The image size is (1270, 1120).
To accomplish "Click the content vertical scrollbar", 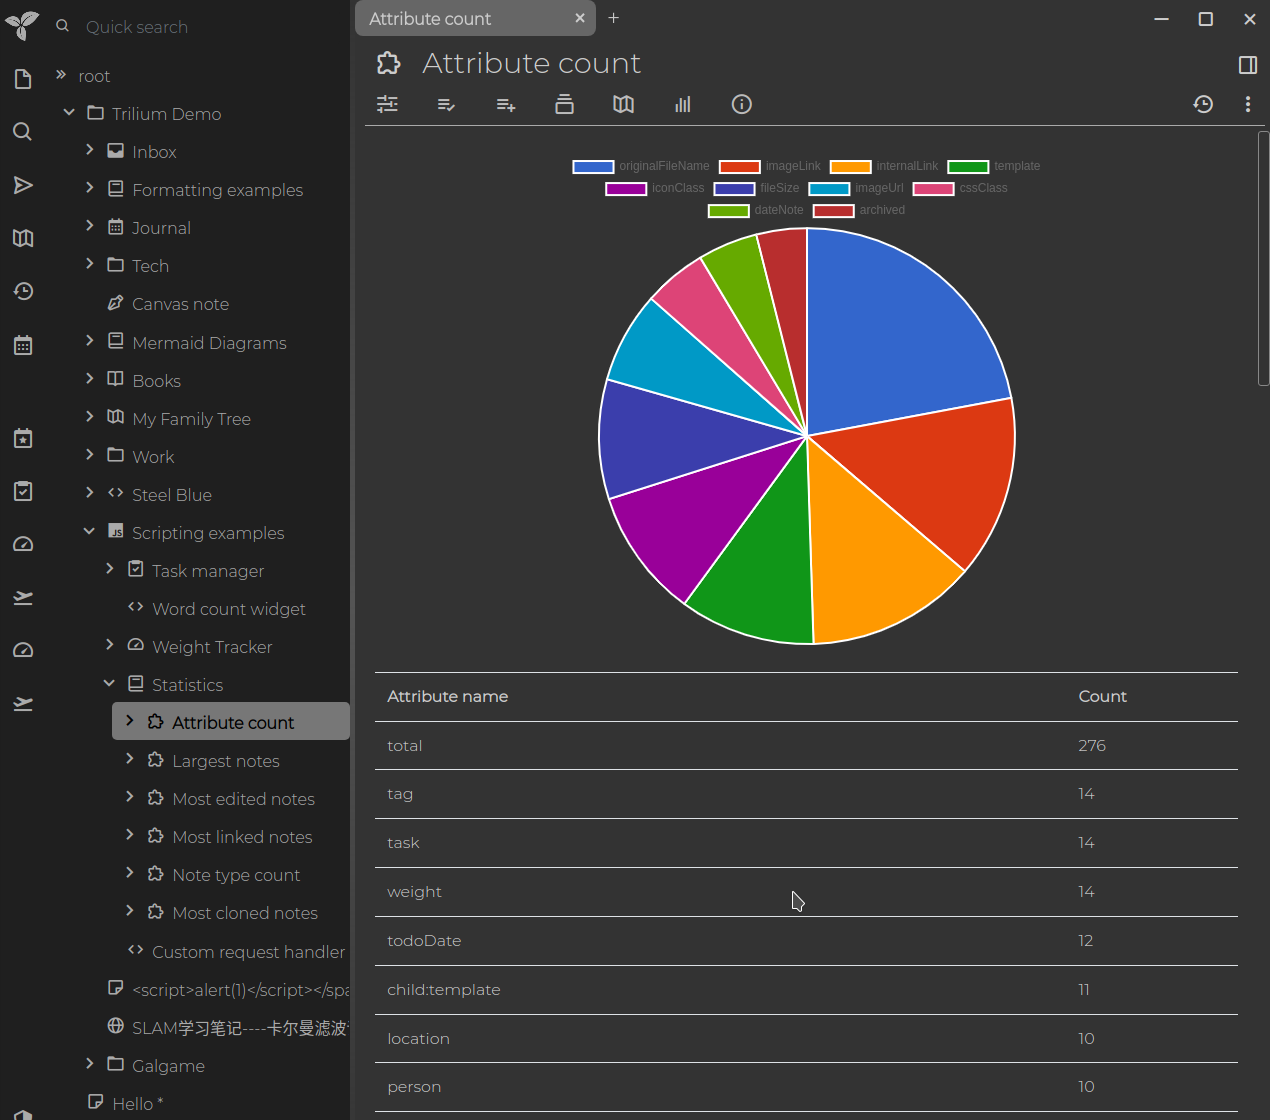I will 1263,258.
